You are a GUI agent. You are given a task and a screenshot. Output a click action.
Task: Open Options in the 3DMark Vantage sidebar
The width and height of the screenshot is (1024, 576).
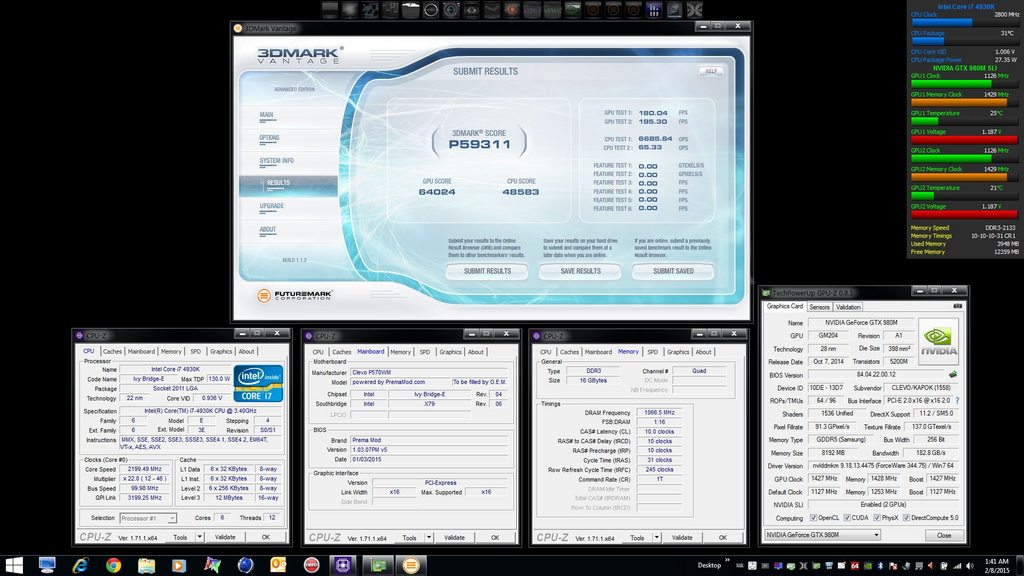[x=269, y=138]
